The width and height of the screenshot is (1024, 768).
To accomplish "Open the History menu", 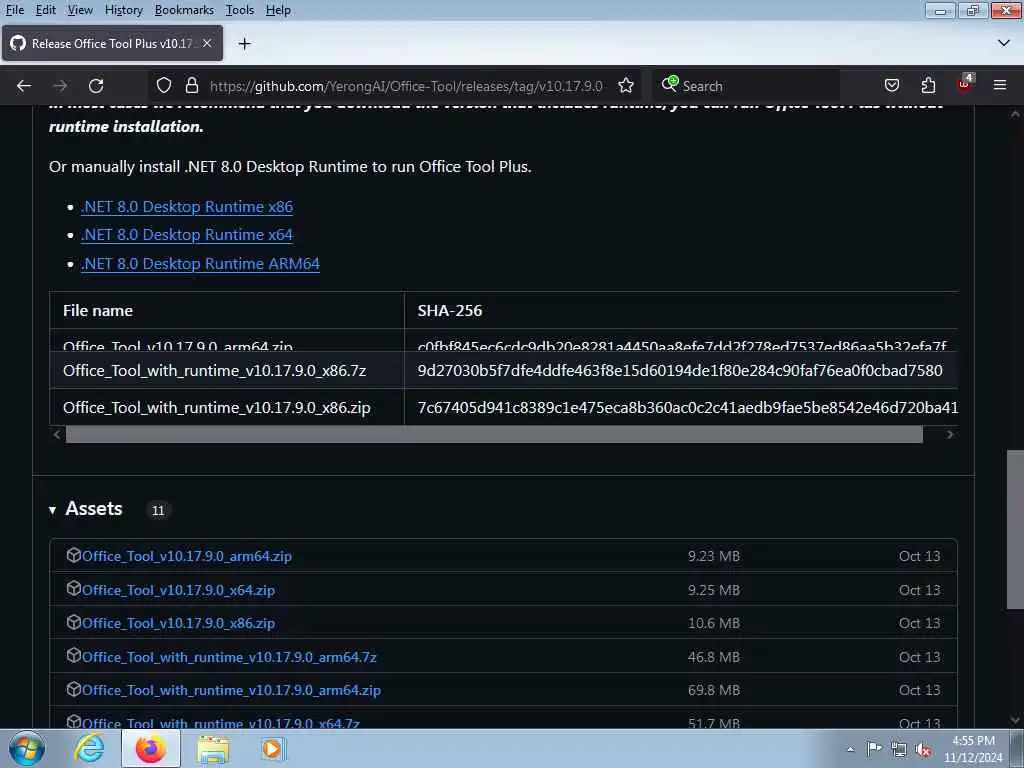I will click(x=123, y=10).
